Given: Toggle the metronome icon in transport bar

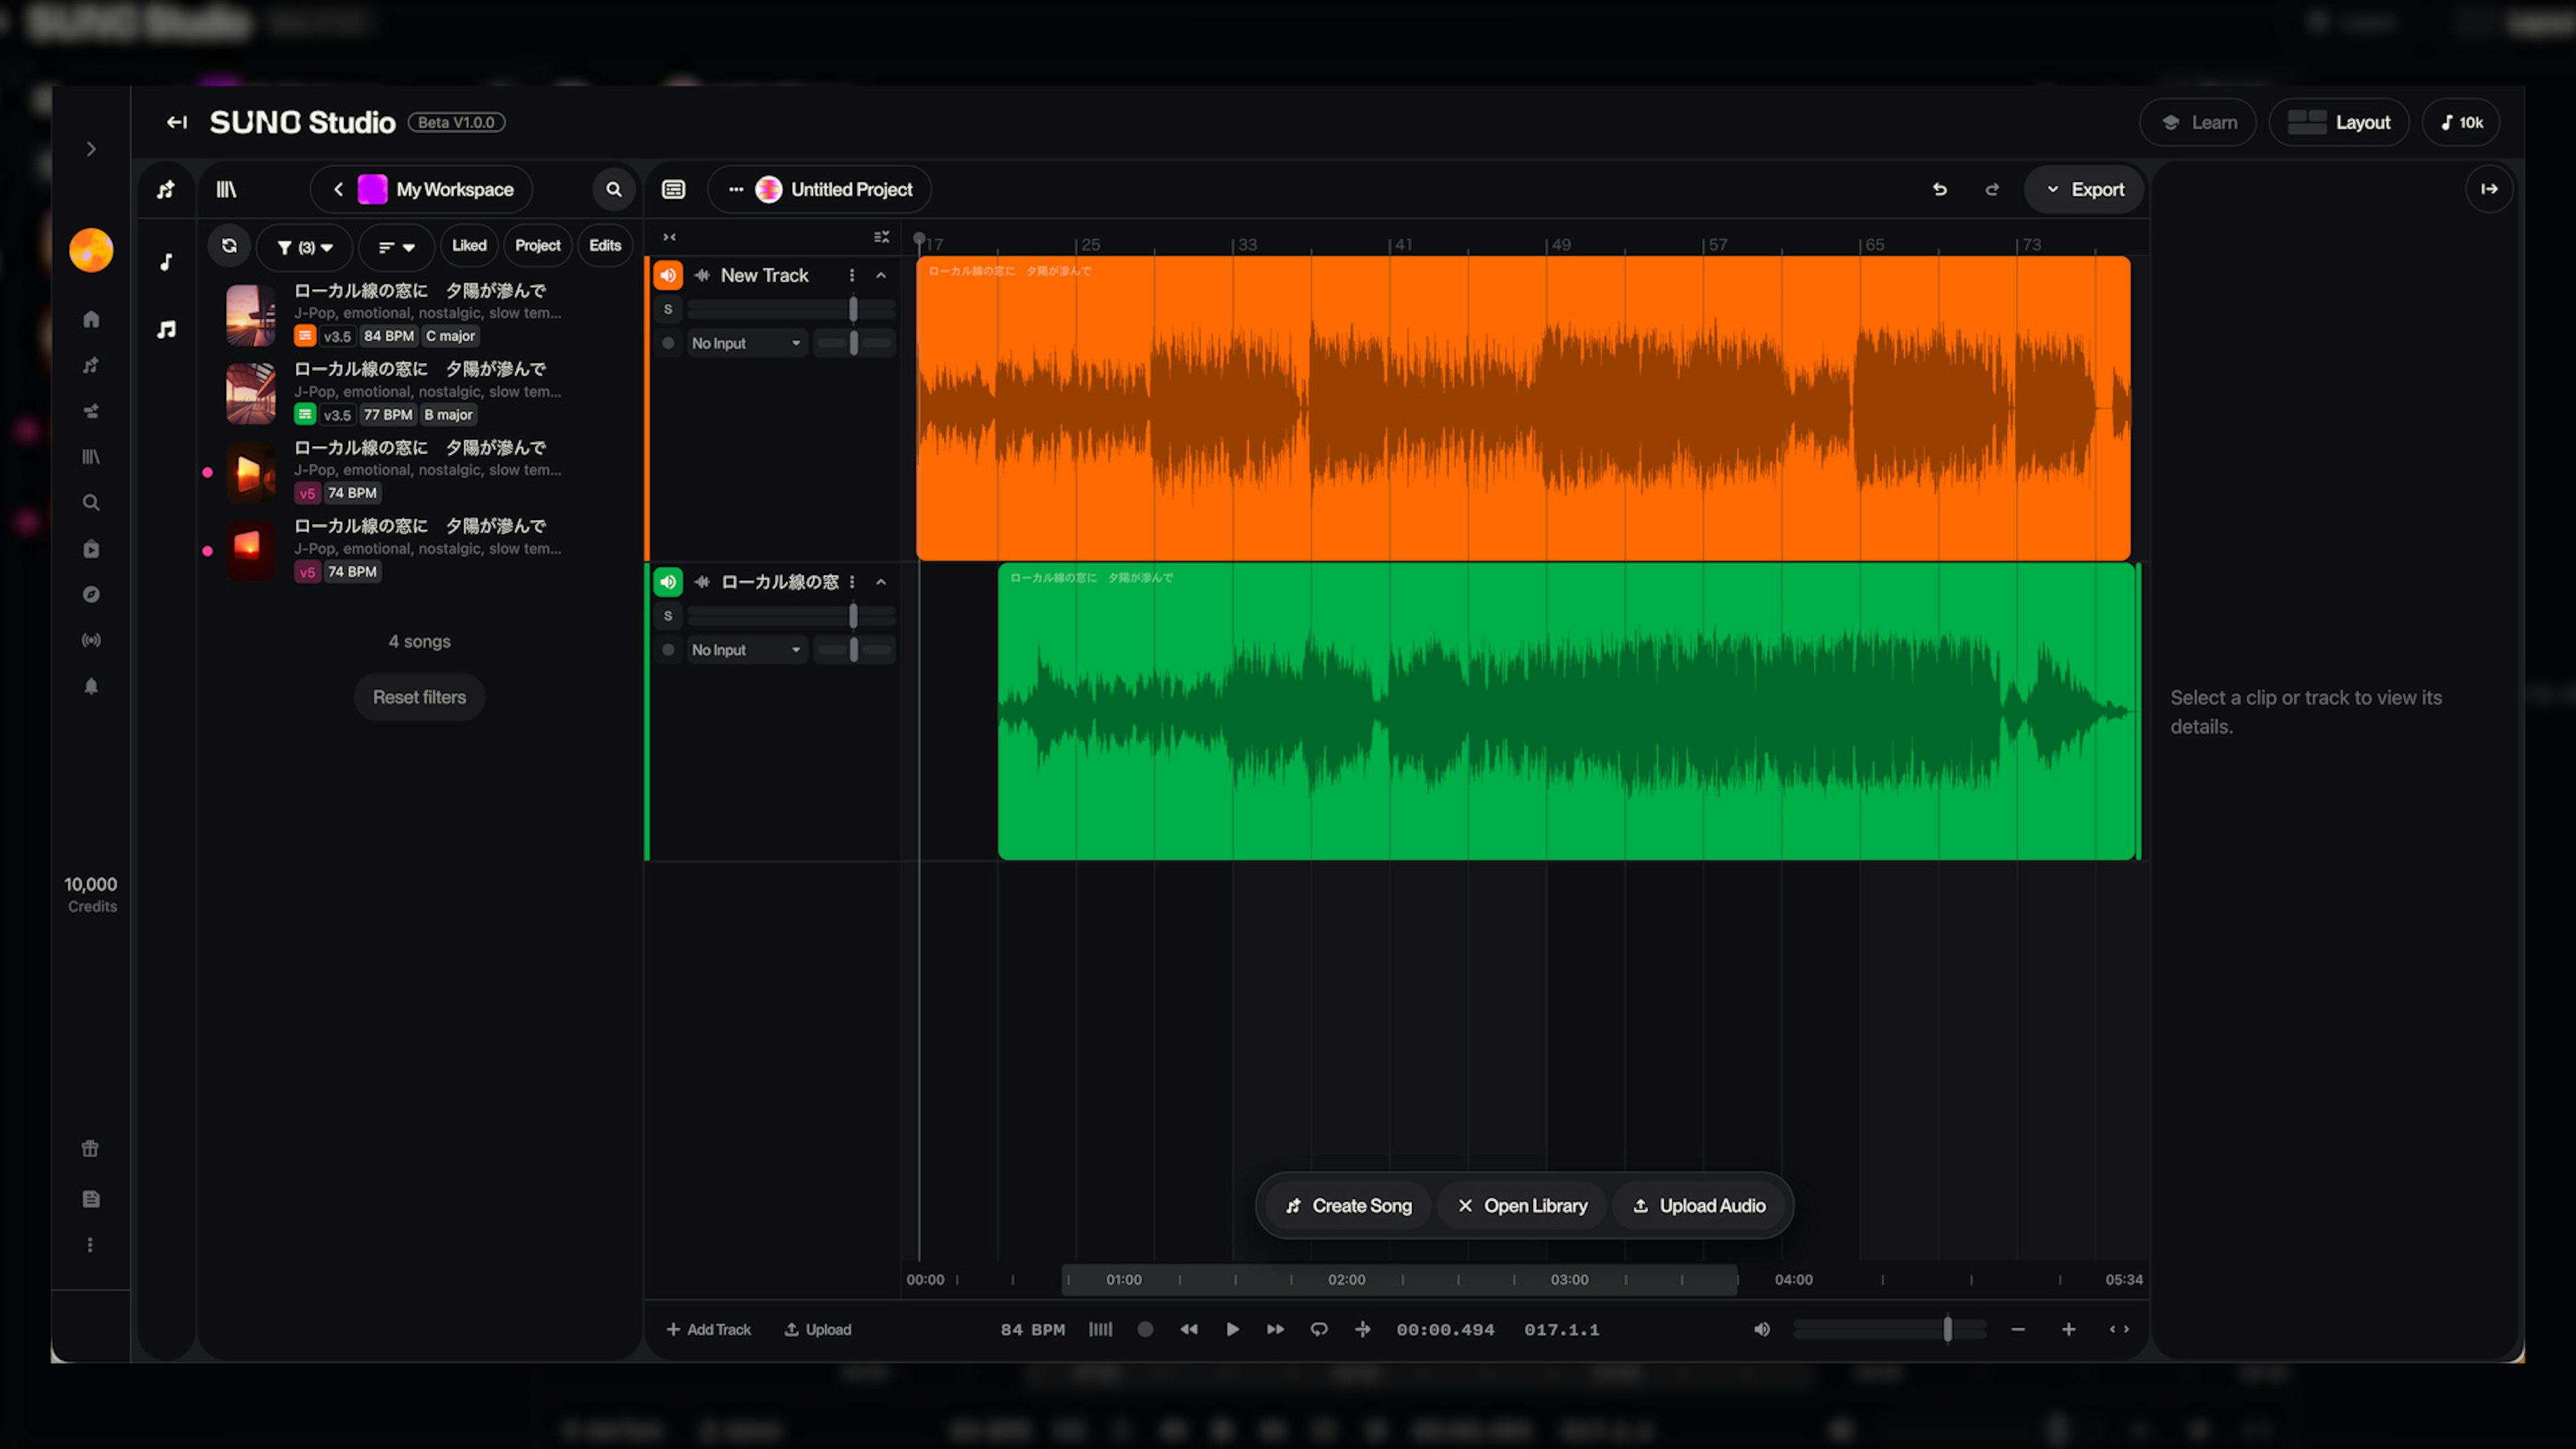Looking at the screenshot, I should tap(1100, 1329).
